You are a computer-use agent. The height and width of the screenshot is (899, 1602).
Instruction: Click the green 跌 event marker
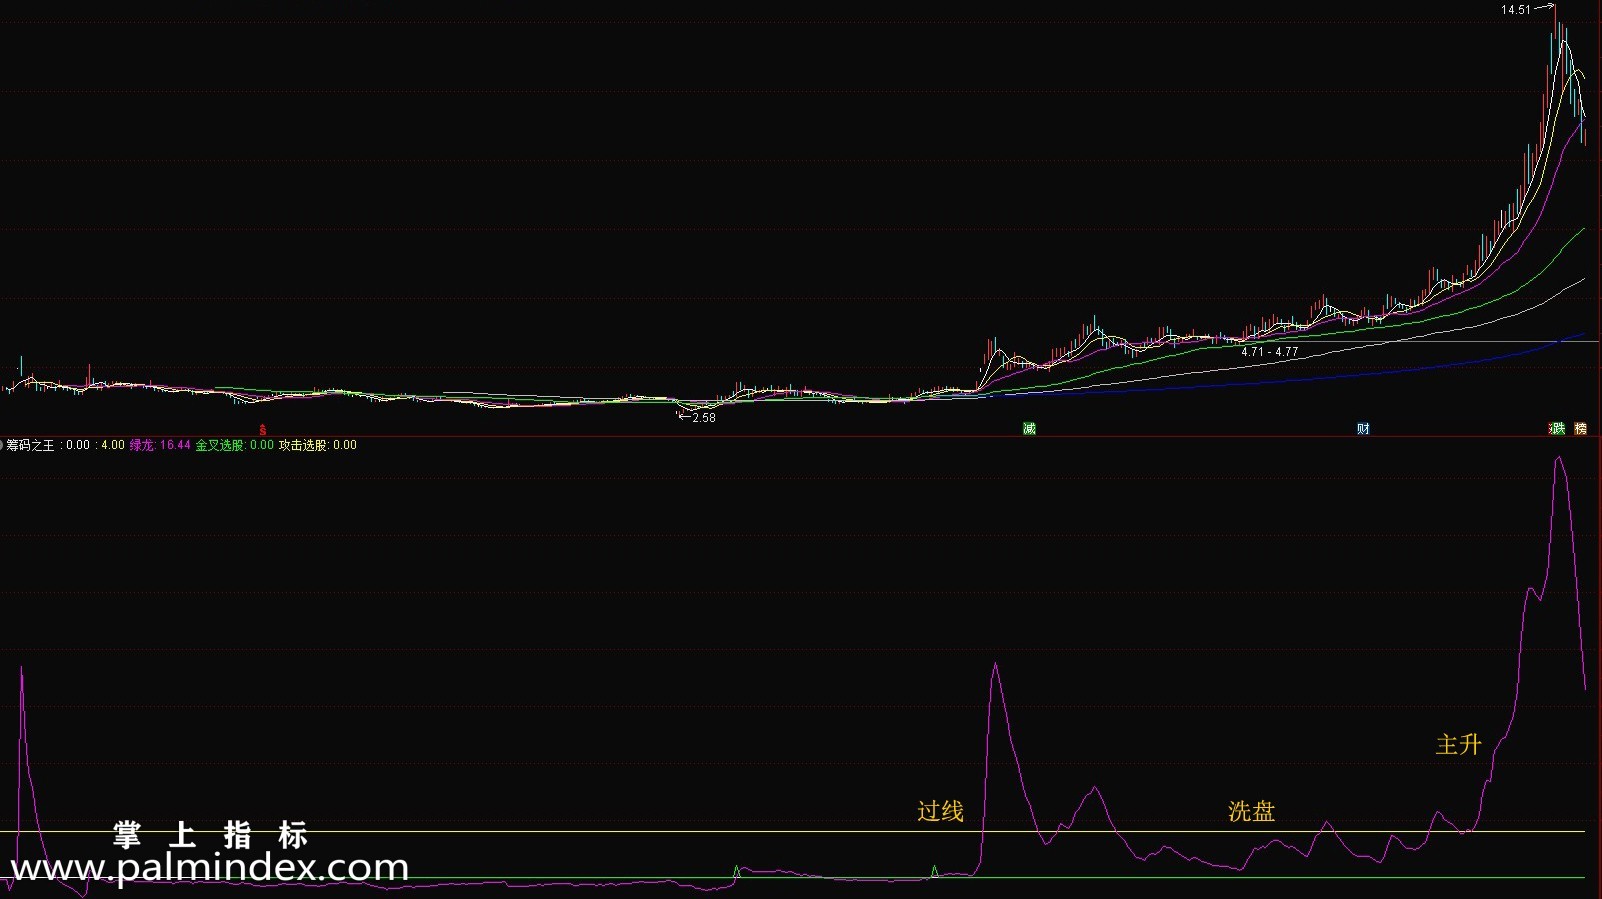(1557, 429)
